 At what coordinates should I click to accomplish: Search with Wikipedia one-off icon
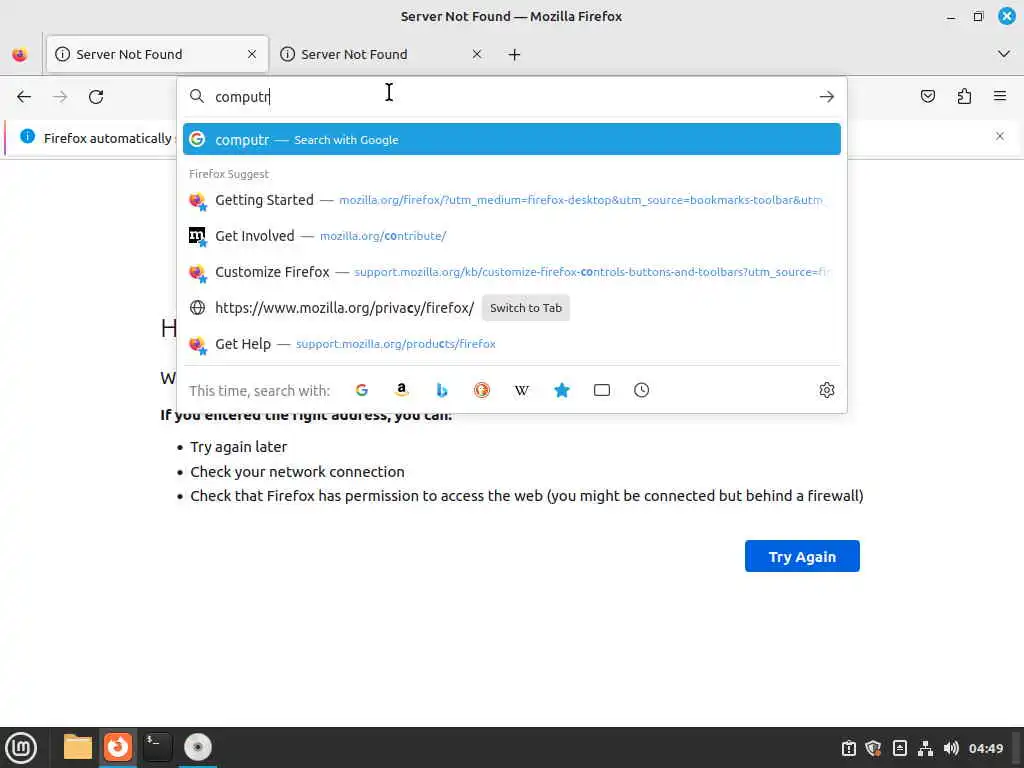click(x=521, y=391)
